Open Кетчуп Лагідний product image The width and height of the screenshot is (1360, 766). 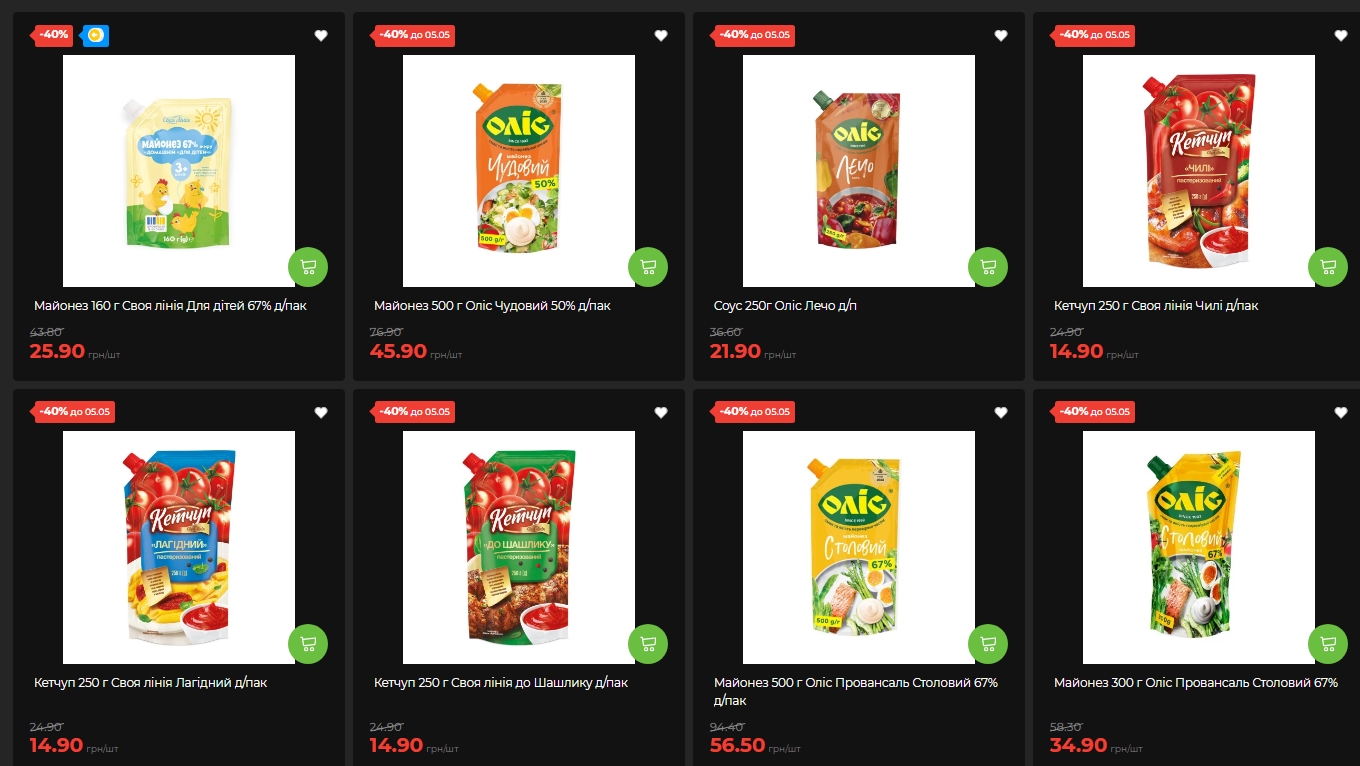[x=179, y=548]
